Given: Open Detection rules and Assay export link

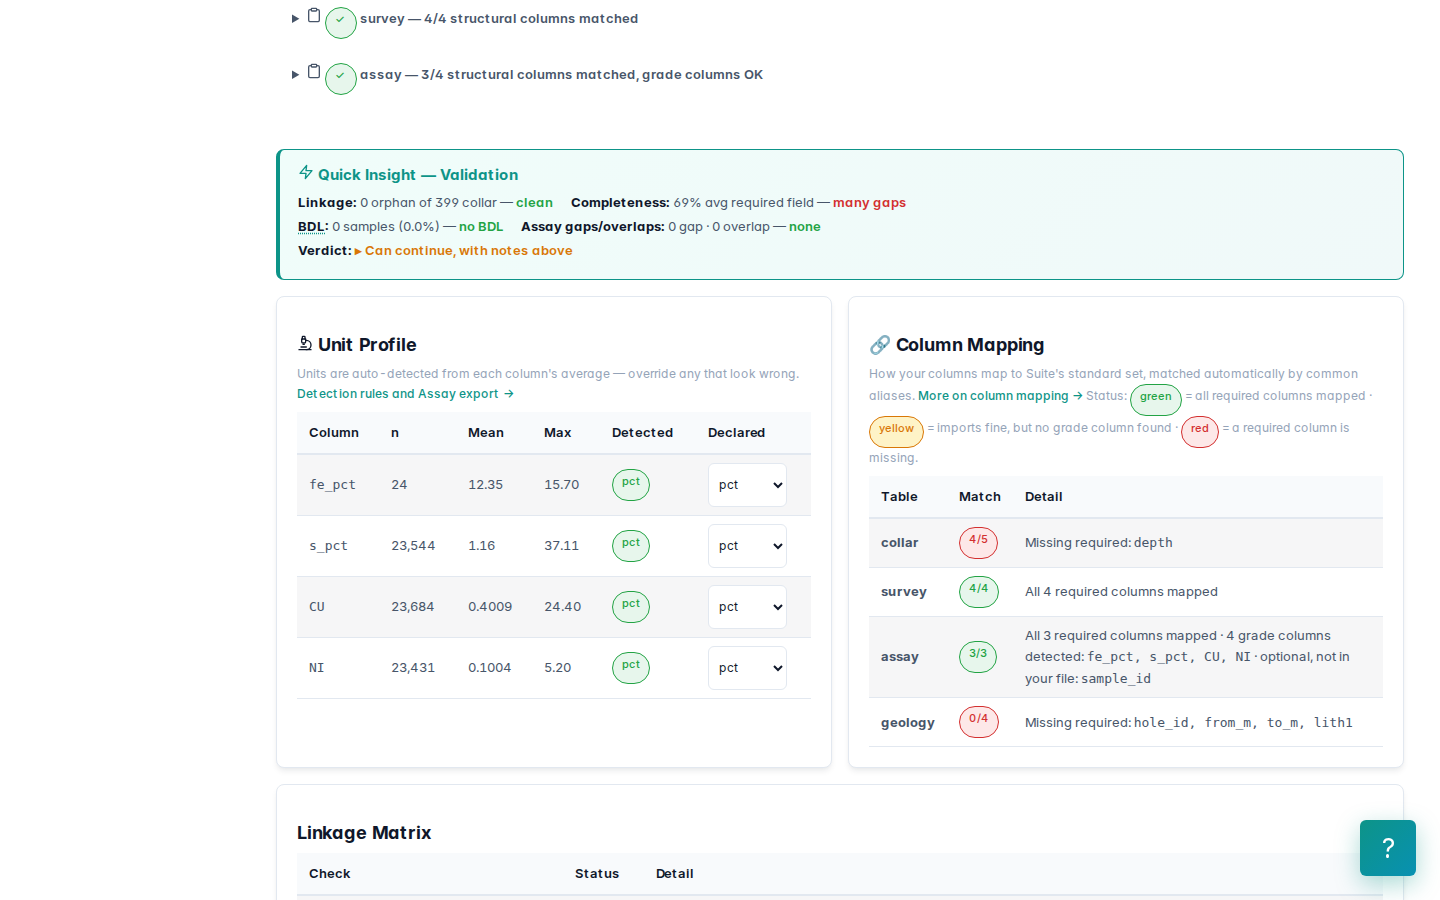Looking at the screenshot, I should pos(405,394).
